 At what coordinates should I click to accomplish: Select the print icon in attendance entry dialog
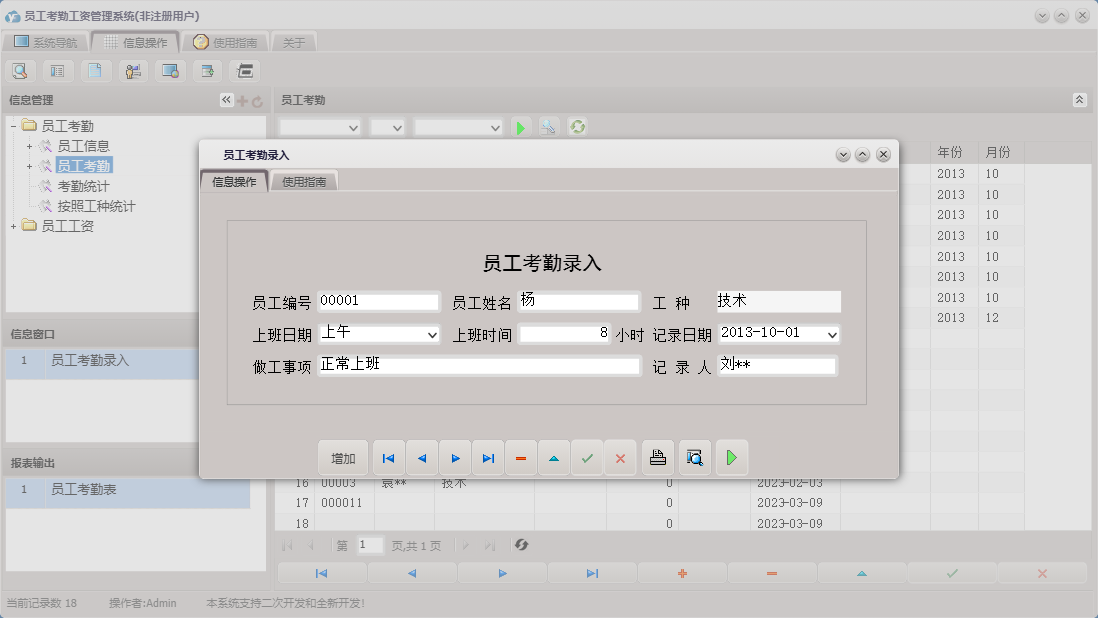click(658, 457)
